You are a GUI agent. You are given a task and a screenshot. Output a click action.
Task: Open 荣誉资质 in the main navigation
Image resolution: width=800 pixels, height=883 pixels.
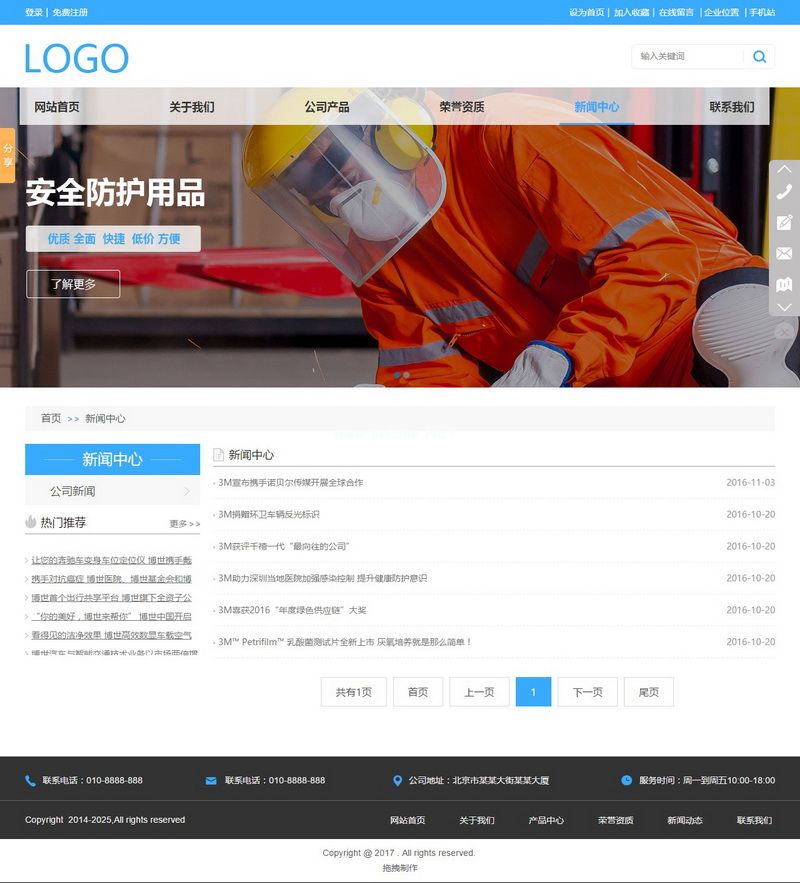462,107
